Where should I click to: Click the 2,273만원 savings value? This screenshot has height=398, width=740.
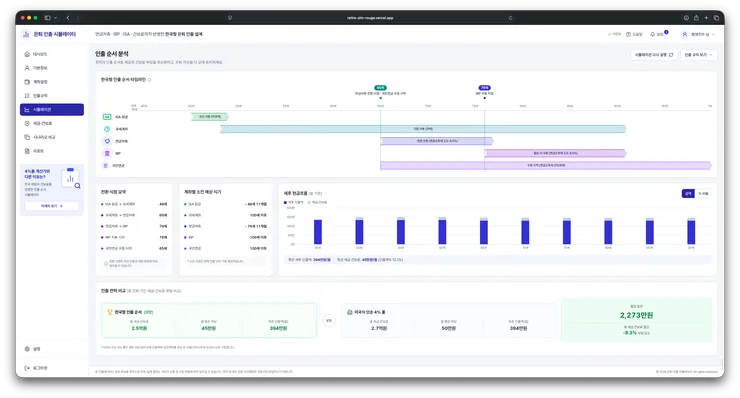point(636,315)
